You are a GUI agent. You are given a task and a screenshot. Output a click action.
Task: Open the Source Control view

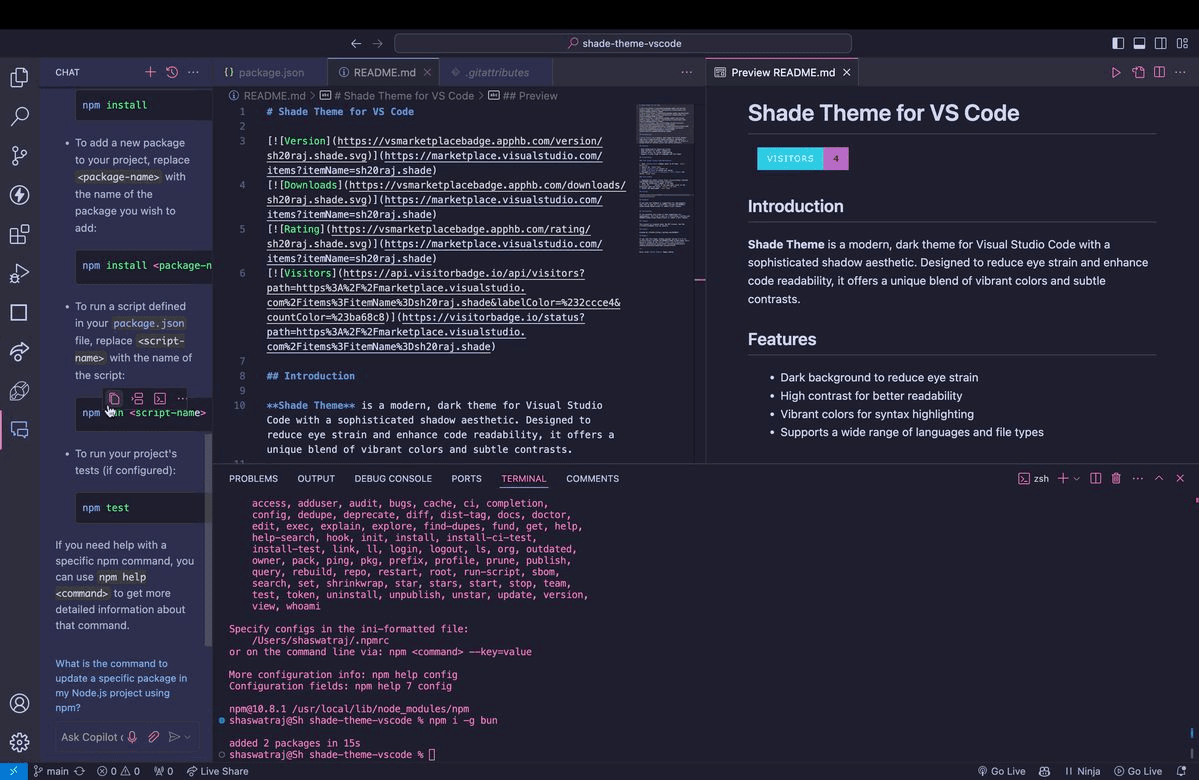point(19,156)
